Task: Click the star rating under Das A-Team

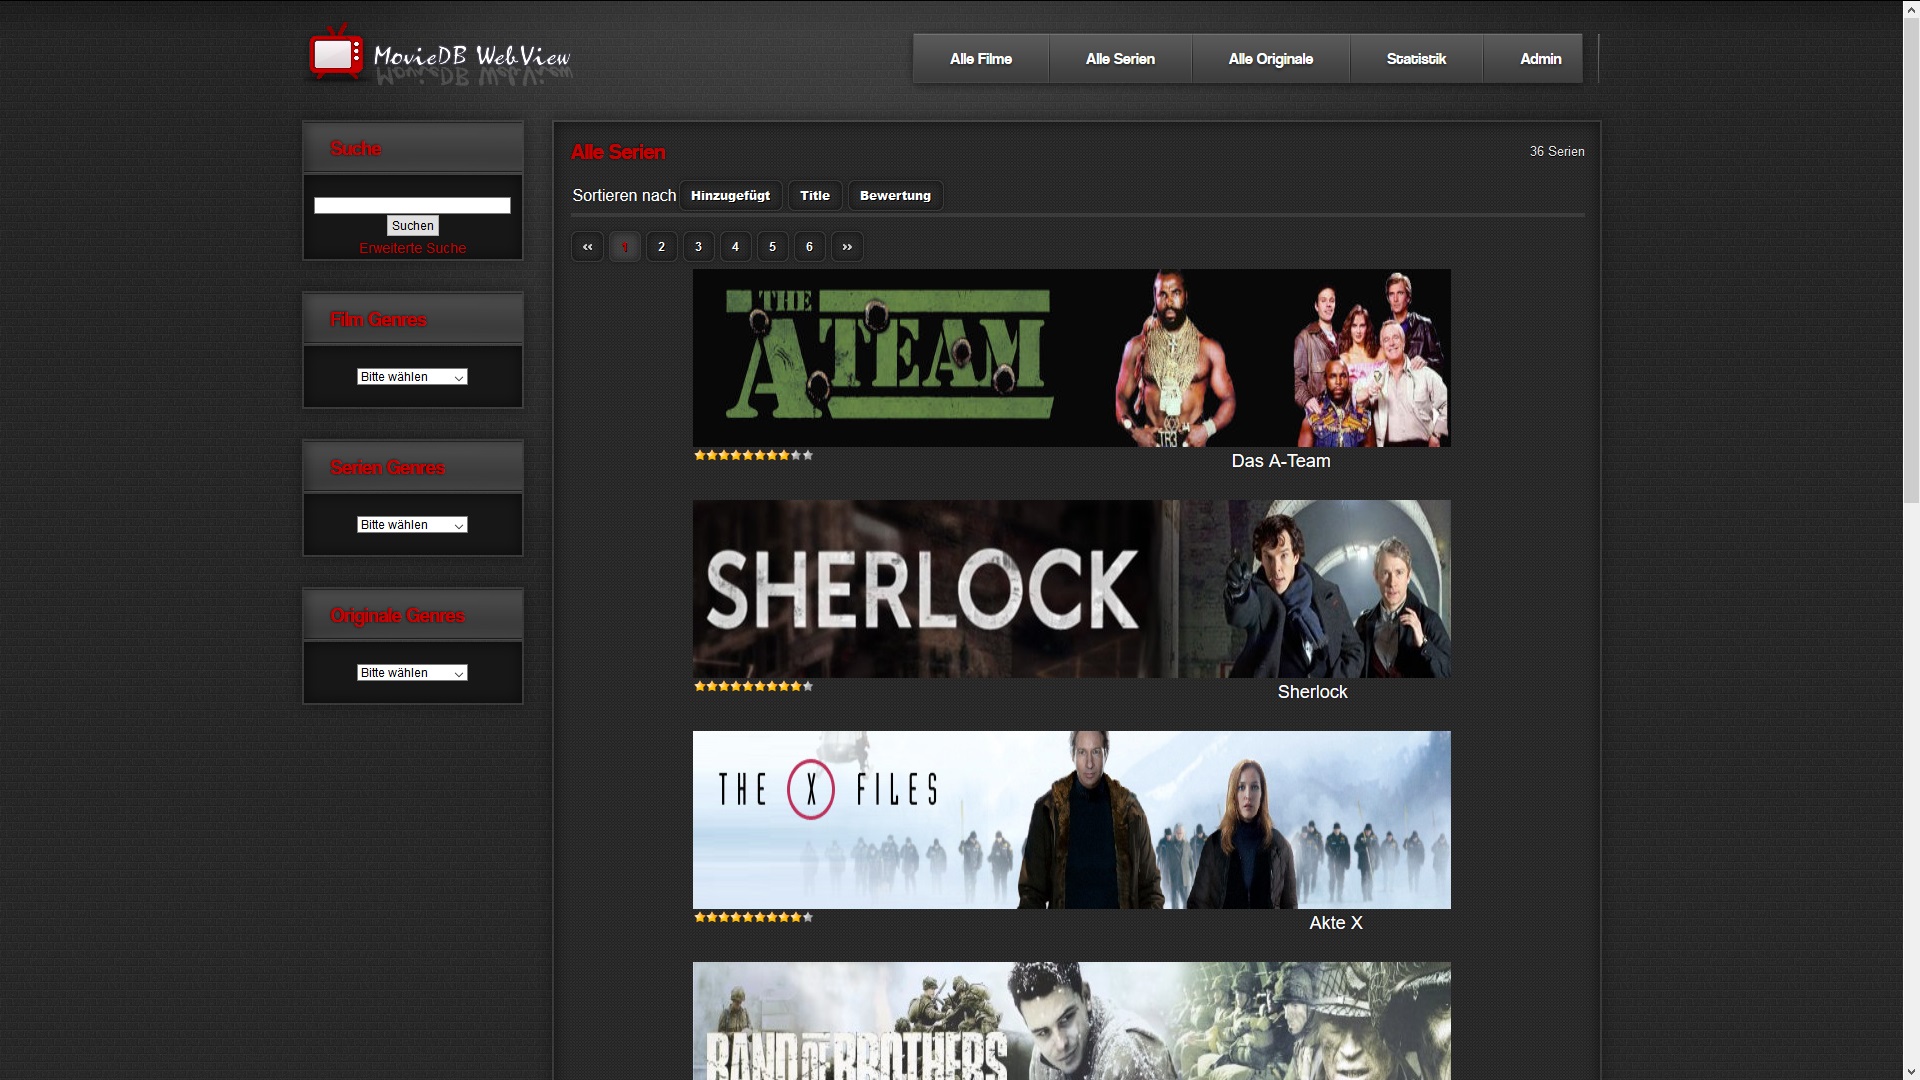Action: click(753, 456)
